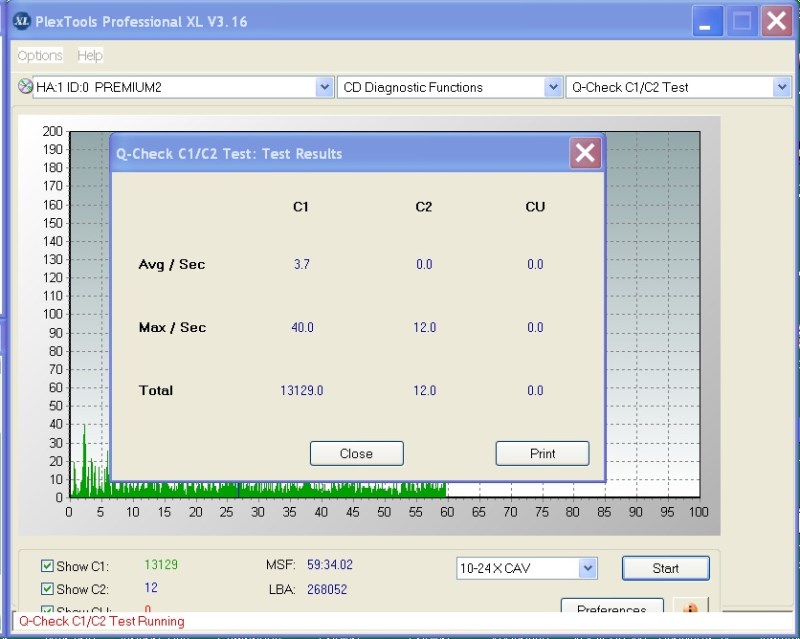The height and width of the screenshot is (639, 800).
Task: Click the orange info icon beside Preferences
Action: 690,606
